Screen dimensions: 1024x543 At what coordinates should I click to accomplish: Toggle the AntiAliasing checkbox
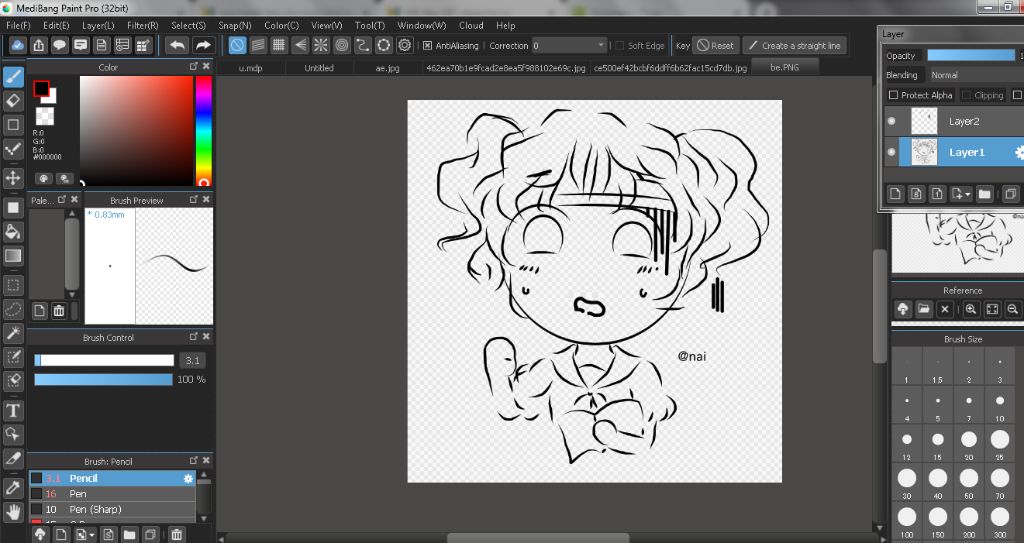[x=428, y=46]
